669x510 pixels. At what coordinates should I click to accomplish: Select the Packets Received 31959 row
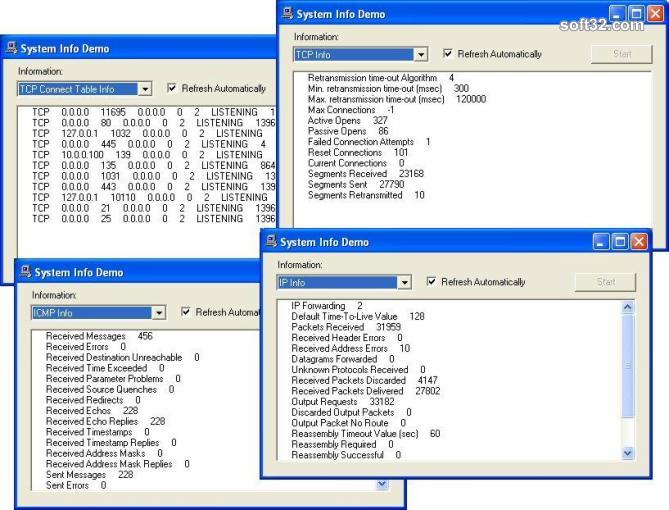346,327
